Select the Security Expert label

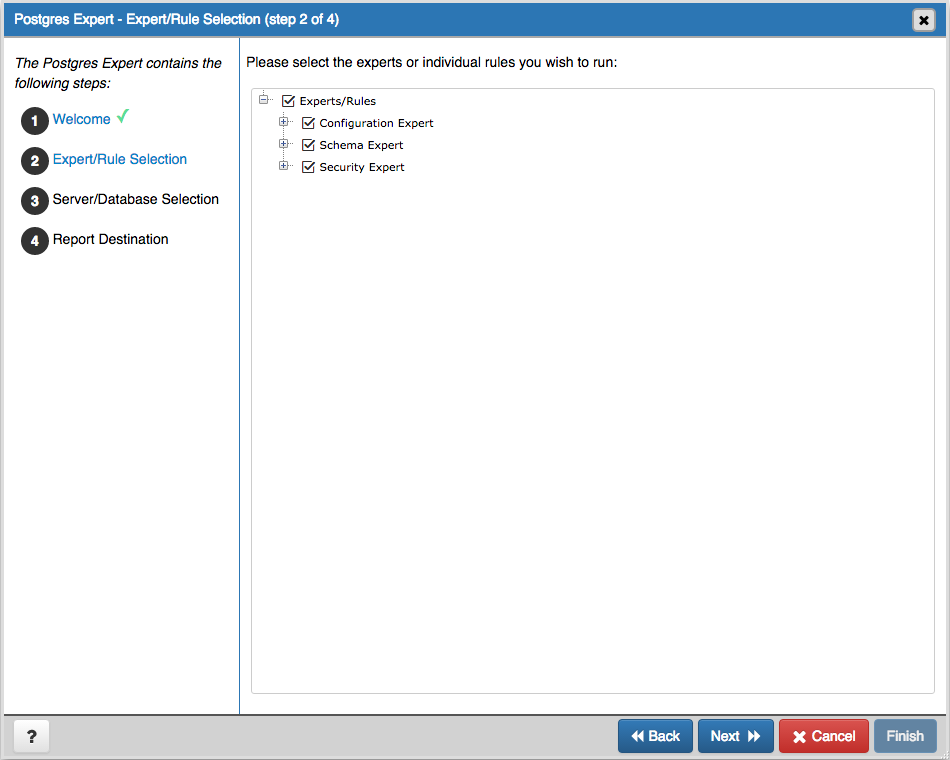click(362, 167)
